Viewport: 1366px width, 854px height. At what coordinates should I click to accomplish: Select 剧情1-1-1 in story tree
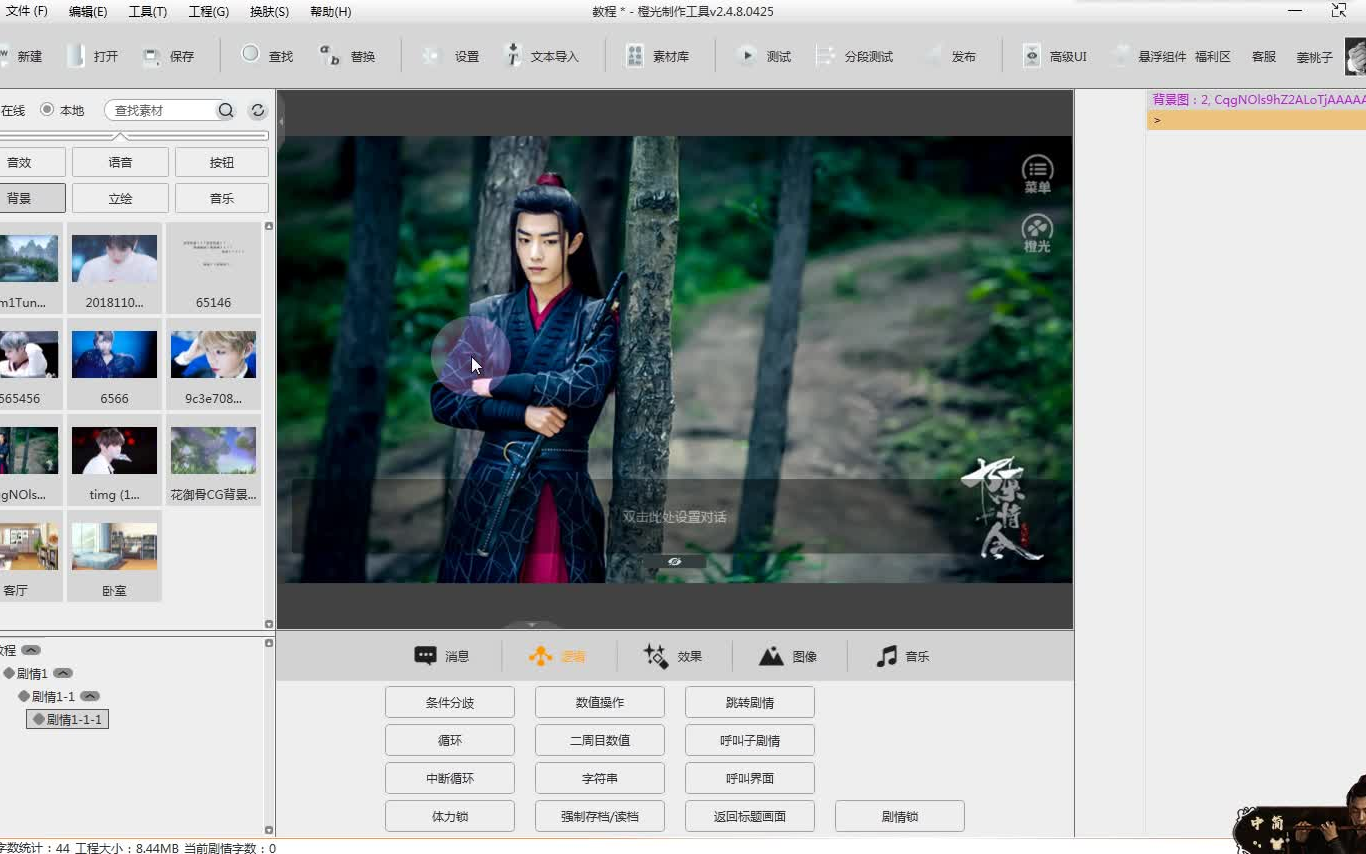click(67, 719)
